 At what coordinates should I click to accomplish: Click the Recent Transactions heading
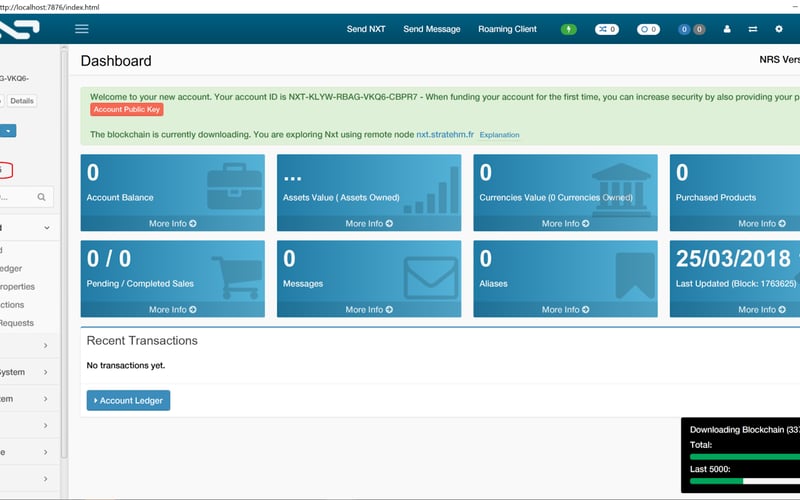click(x=142, y=340)
